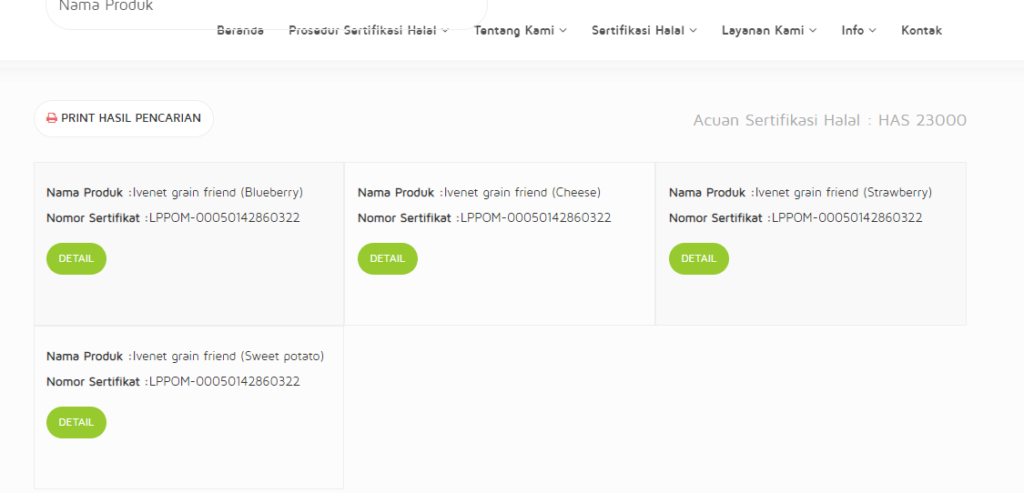Open Kontak page from navigation

coord(921,30)
